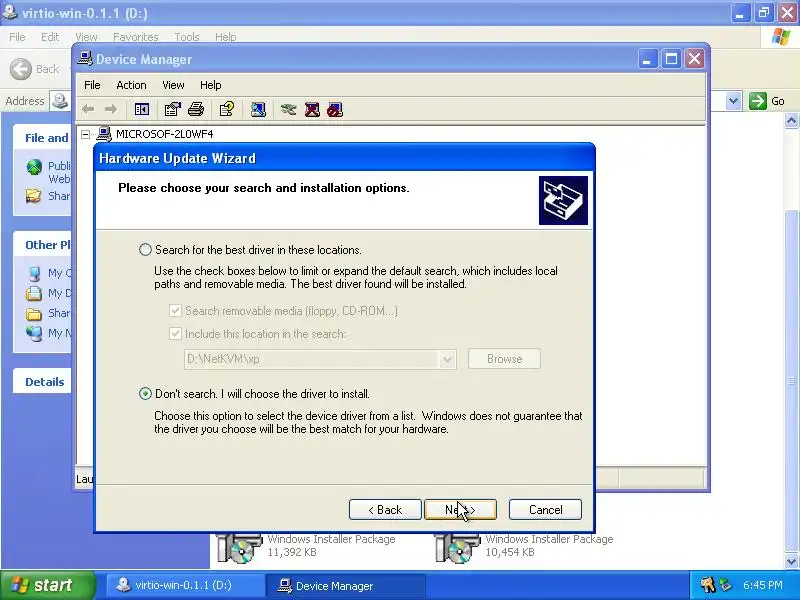Click the Back arrow in Device Manager toolbar
Screen dimensions: 800x600
88,109
